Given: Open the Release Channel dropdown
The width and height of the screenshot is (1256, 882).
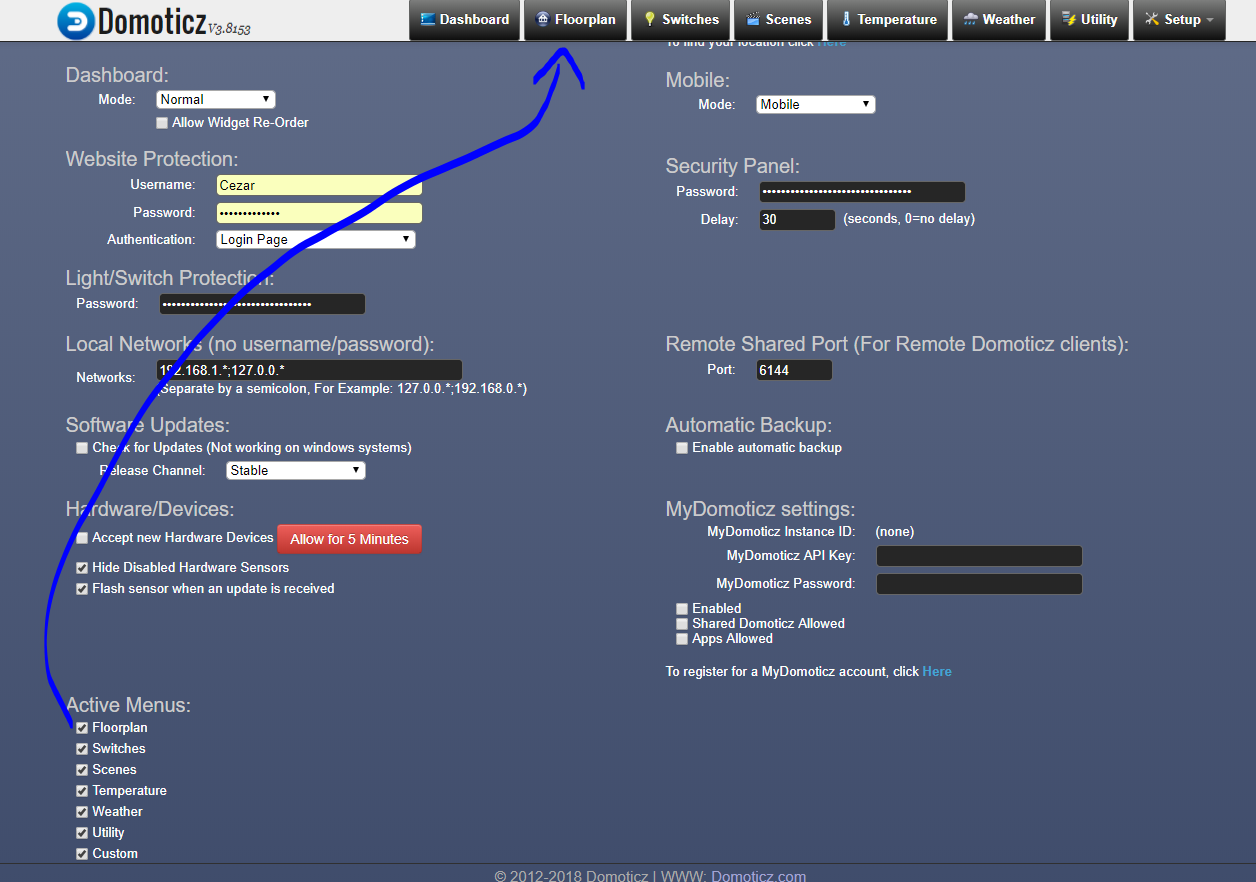Looking at the screenshot, I should coord(296,470).
